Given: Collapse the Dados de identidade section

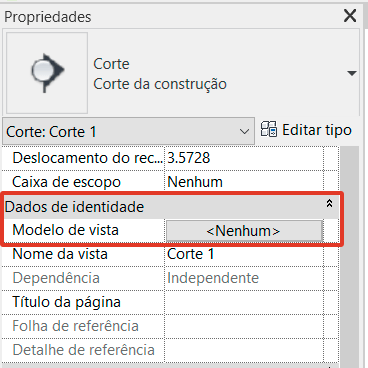Looking at the screenshot, I should coord(329,203).
